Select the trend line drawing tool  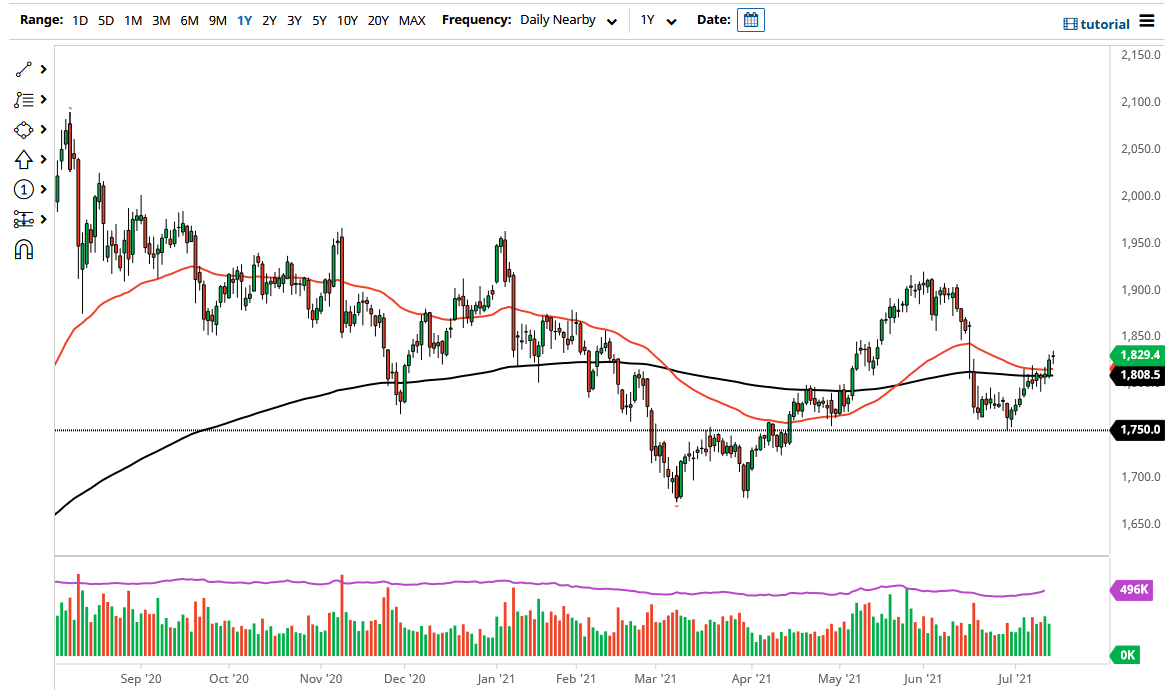tap(24, 69)
